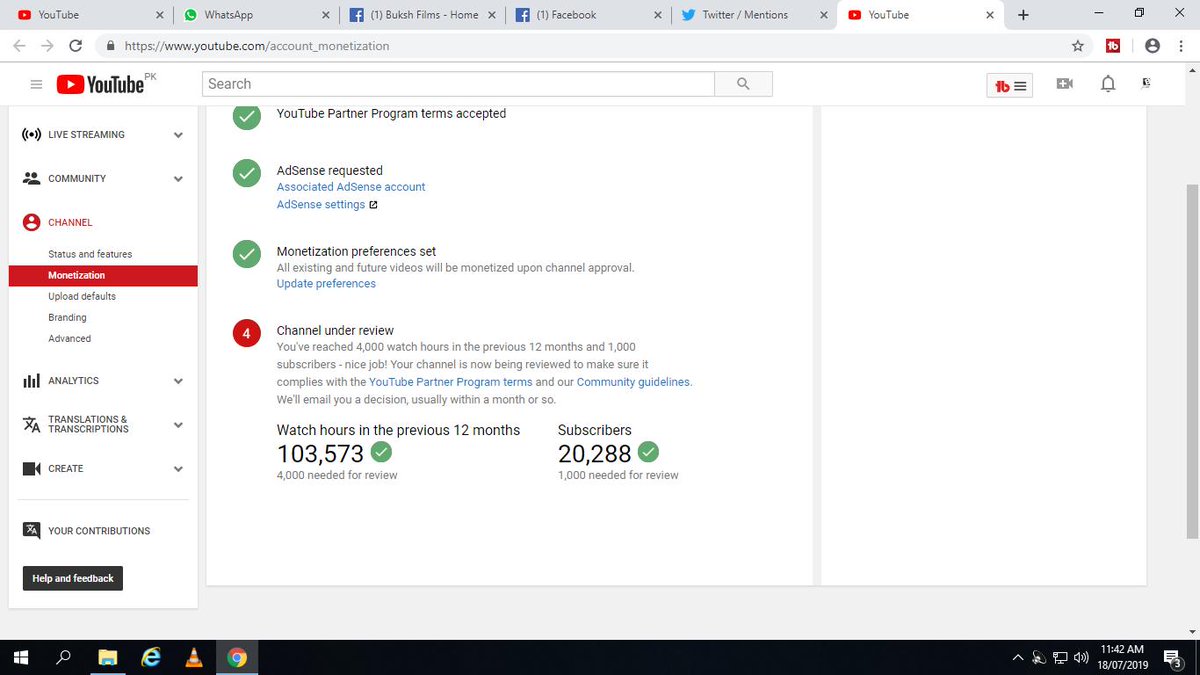Bookmark this page with the star
This screenshot has height=675, width=1200.
pyautogui.click(x=1077, y=46)
